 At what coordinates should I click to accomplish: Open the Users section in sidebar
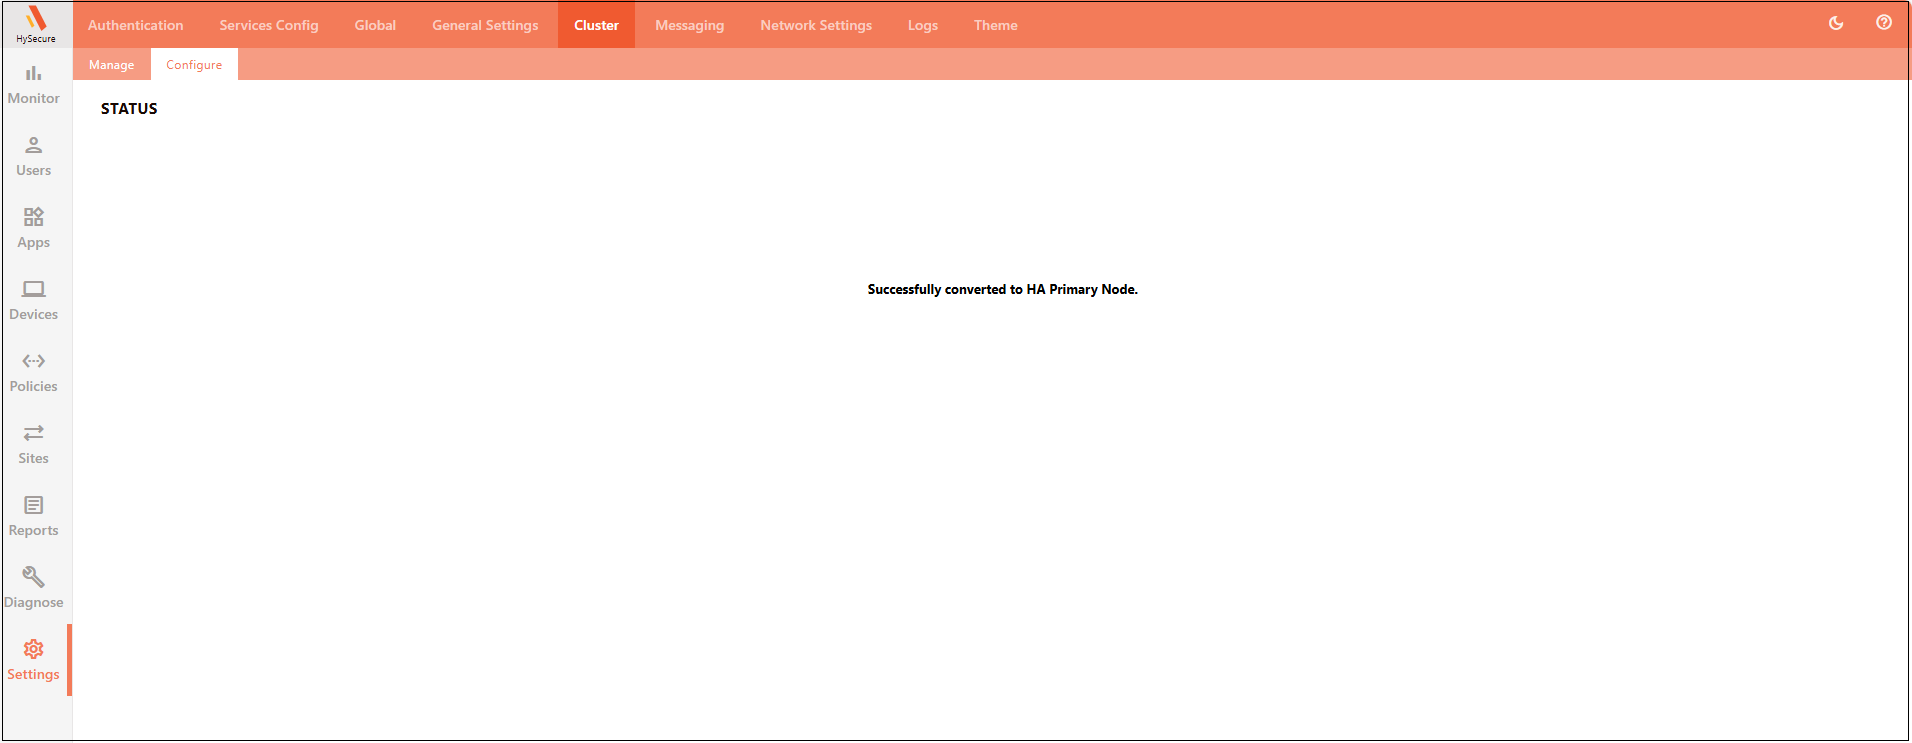tap(33, 156)
